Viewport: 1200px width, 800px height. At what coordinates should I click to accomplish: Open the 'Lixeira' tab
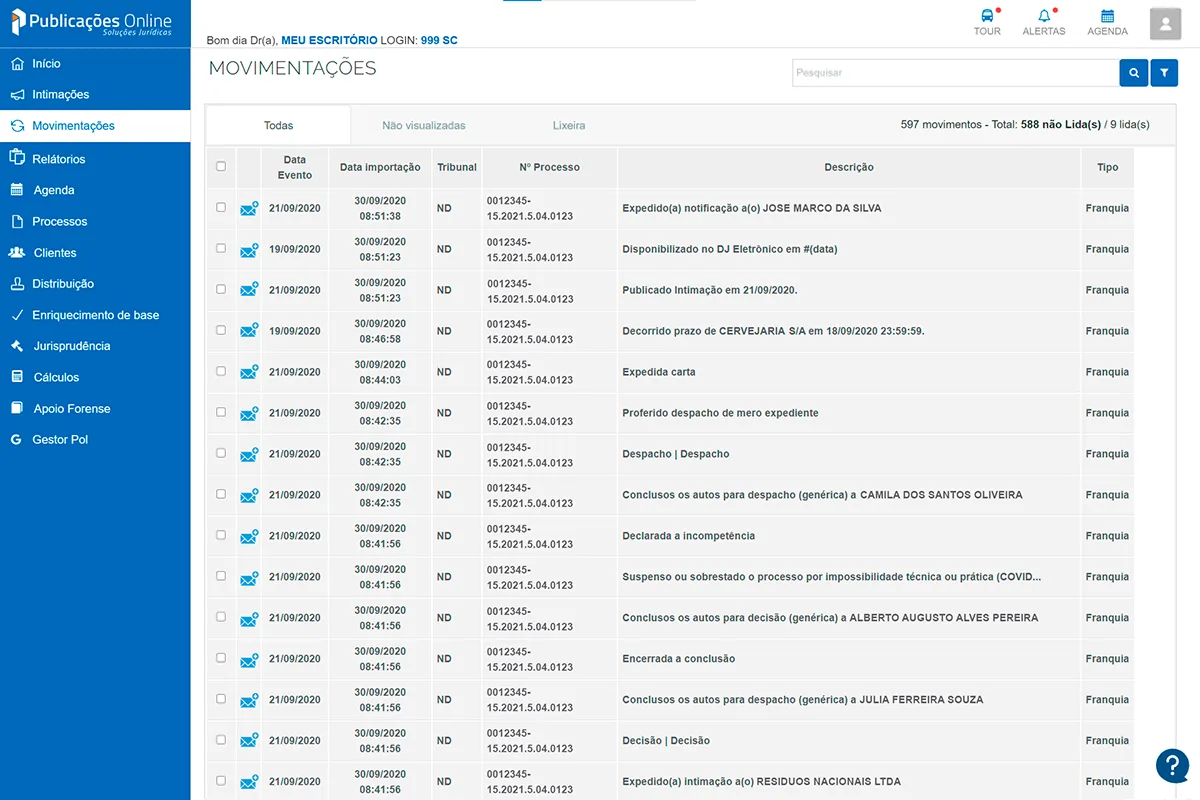click(x=569, y=125)
